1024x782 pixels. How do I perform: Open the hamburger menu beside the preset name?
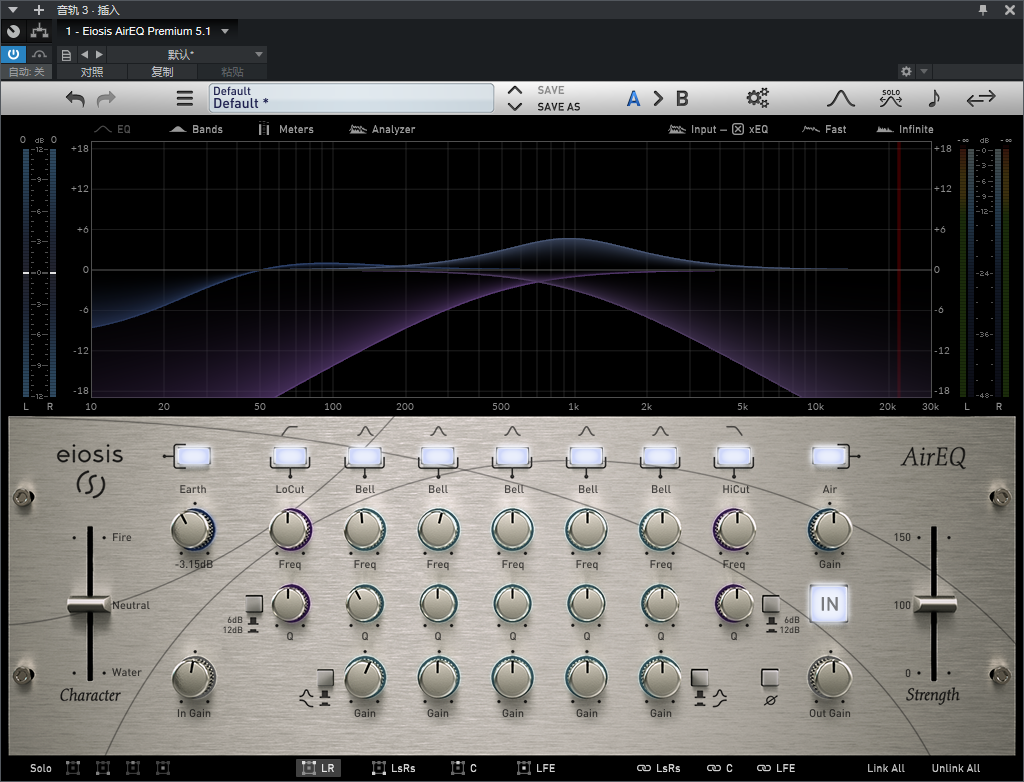185,99
